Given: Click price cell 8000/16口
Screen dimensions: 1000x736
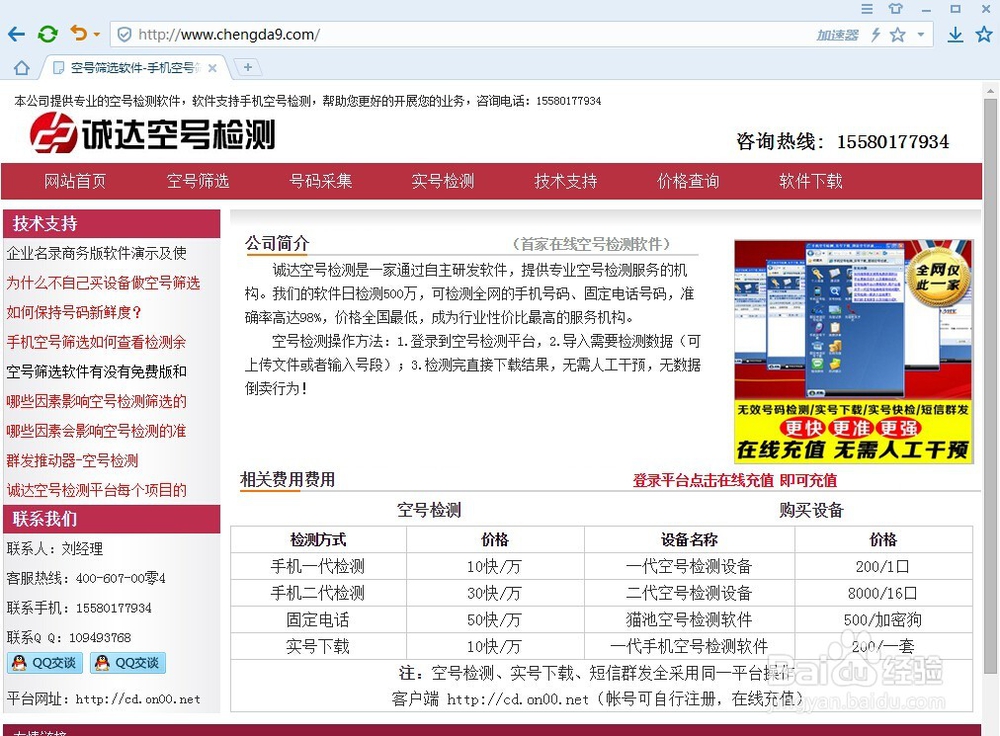Looking at the screenshot, I should (x=883, y=593).
